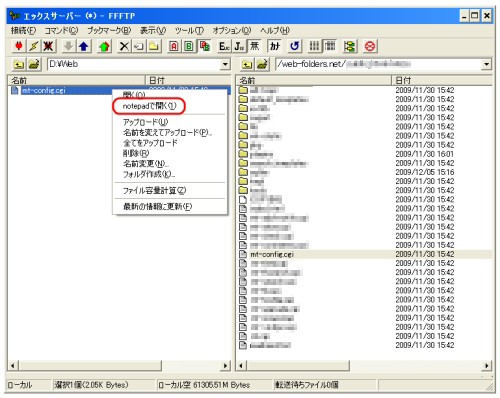Image resolution: width=500 pixels, height=398 pixels.
Task: Go up one folder on remote side
Action: pos(247,64)
